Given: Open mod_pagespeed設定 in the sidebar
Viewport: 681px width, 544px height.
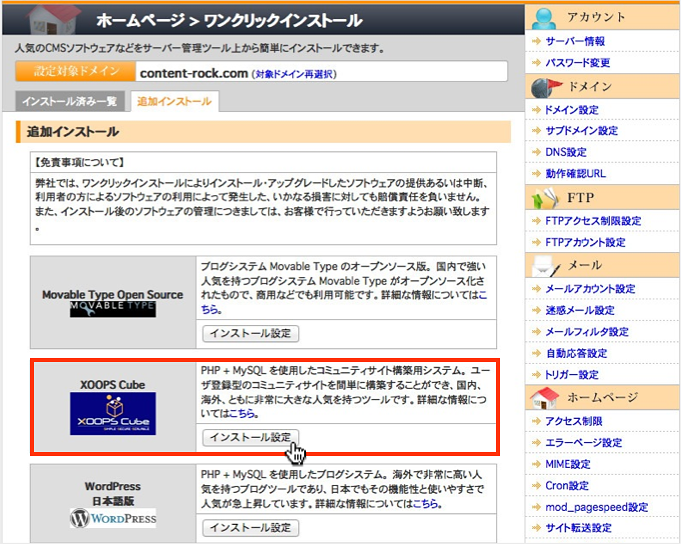Looking at the screenshot, I should pos(597,507).
